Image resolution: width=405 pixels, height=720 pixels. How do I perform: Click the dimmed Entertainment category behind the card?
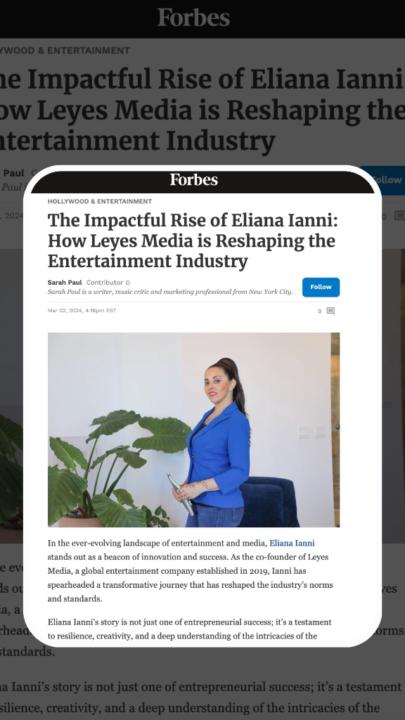tap(65, 51)
